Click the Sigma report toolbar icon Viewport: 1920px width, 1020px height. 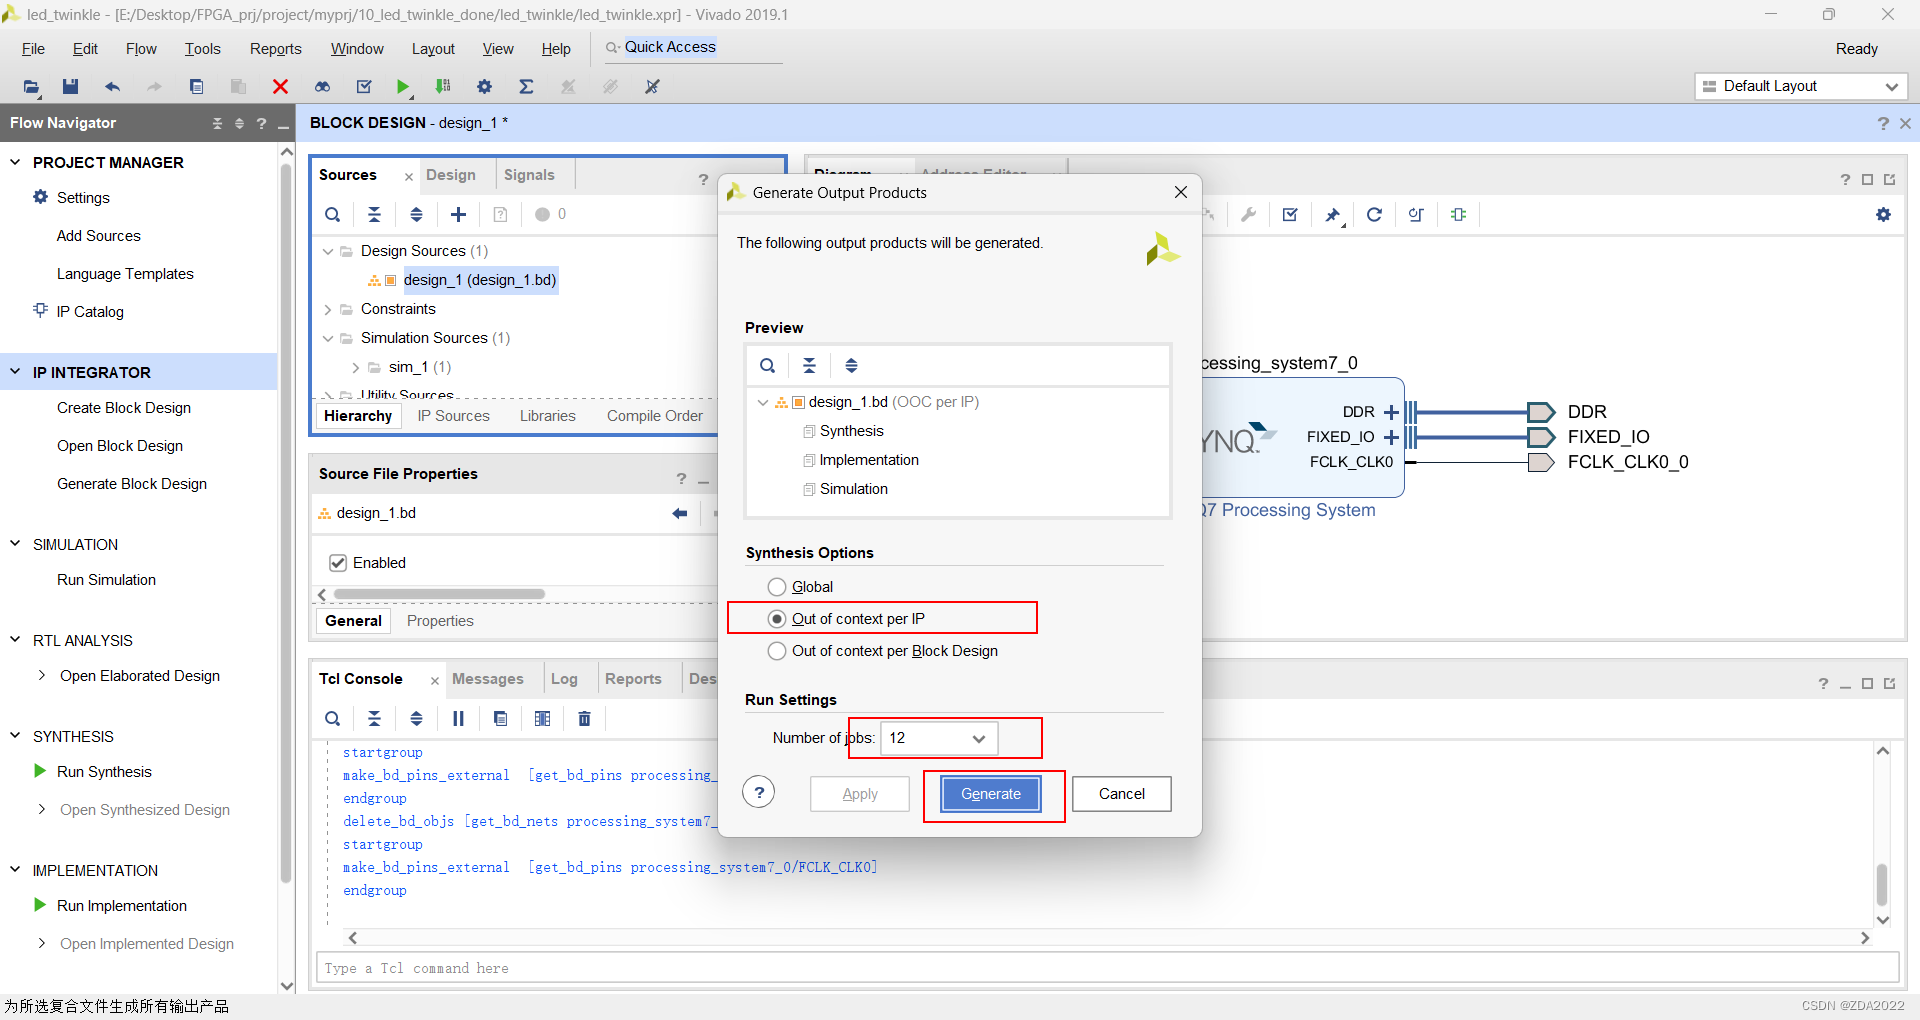click(x=526, y=87)
